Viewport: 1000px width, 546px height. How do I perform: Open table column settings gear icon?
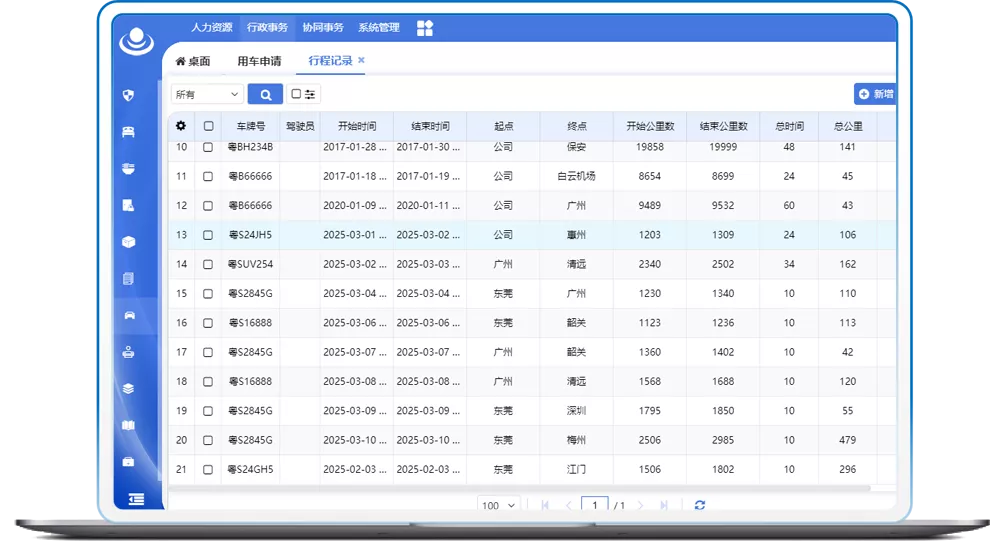pyautogui.click(x=181, y=126)
